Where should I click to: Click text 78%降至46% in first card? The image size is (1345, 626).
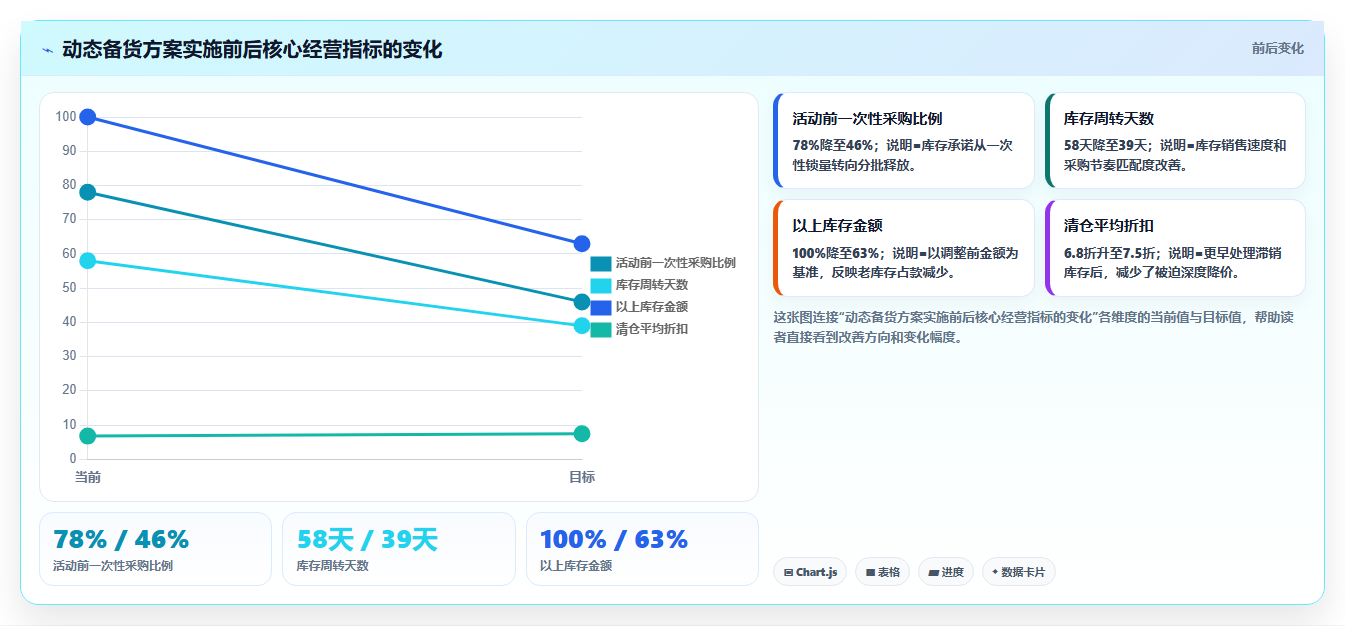click(833, 145)
